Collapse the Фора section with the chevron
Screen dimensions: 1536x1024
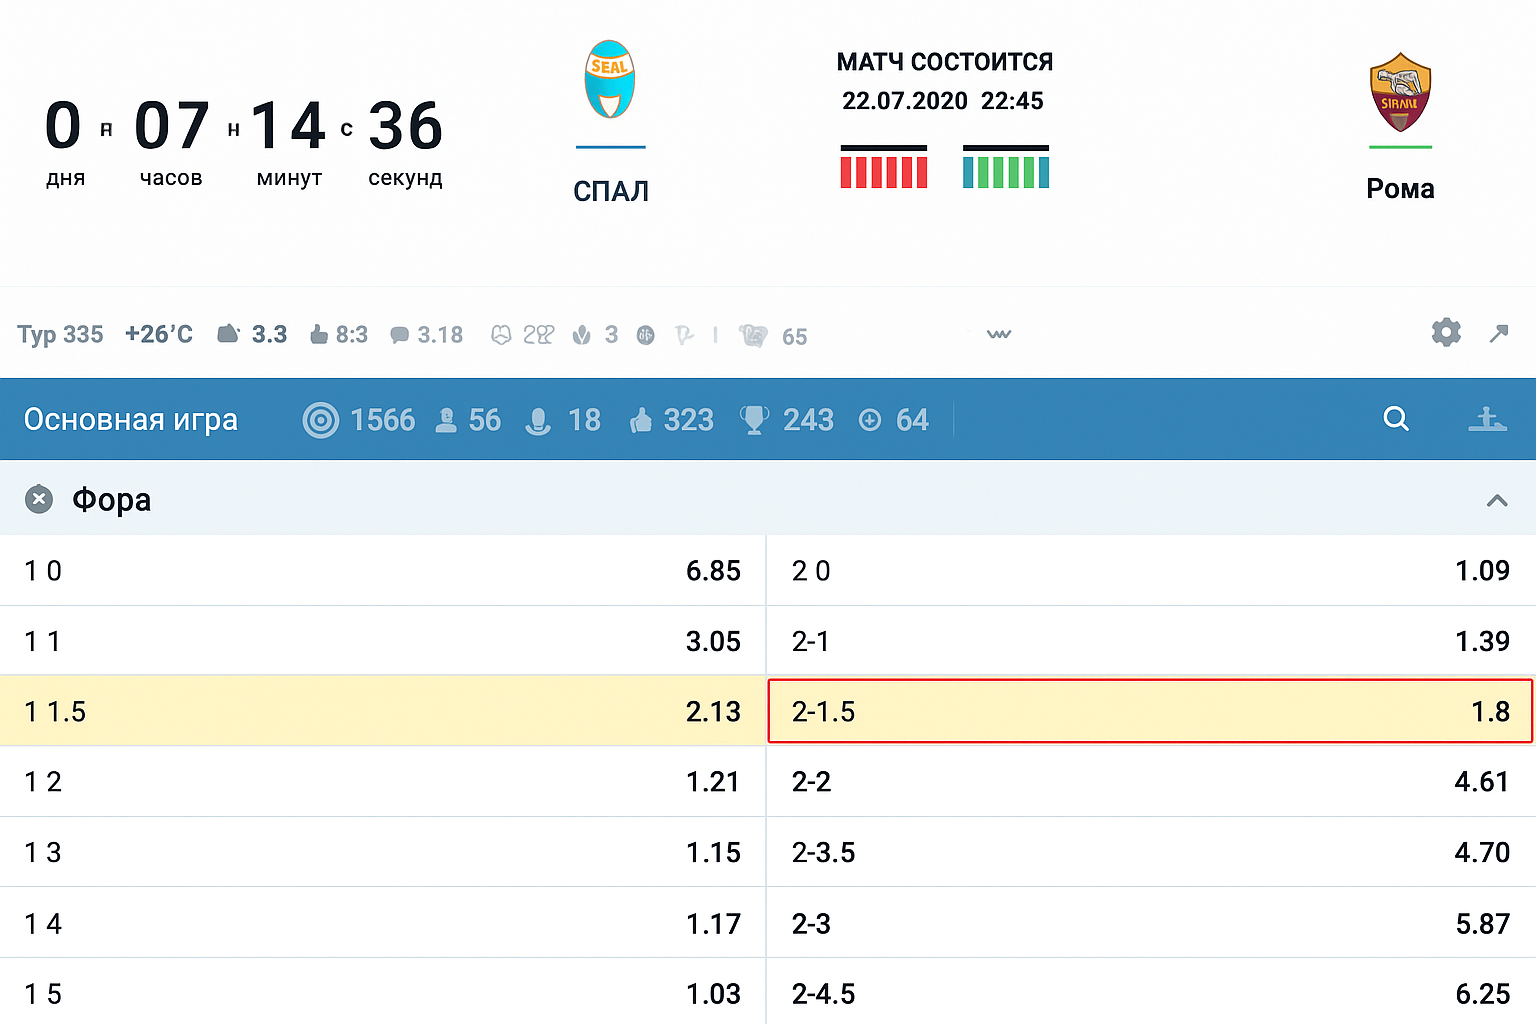1496,499
